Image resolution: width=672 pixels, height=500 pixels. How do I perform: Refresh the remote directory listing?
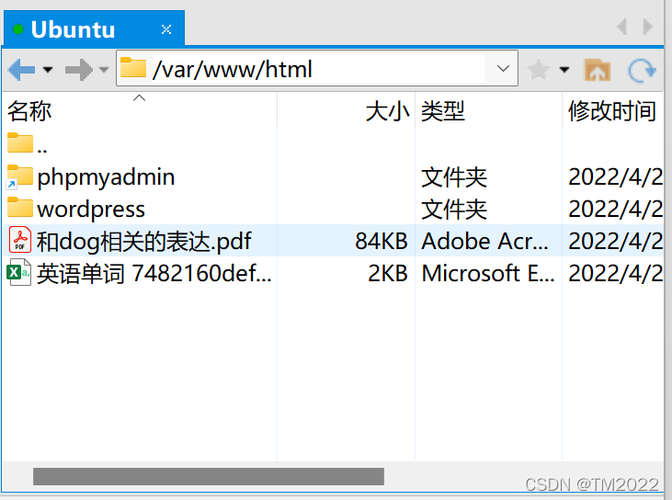click(642, 69)
